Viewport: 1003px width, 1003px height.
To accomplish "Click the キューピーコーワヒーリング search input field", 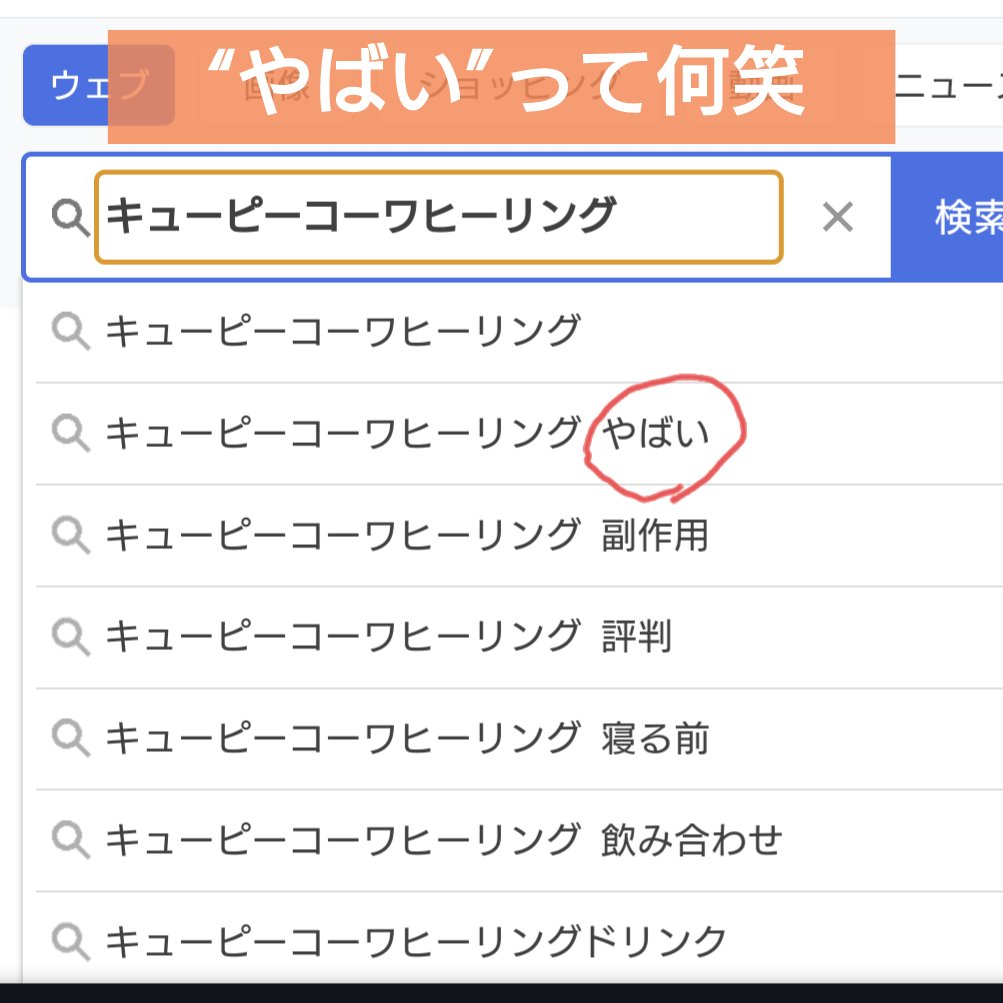I will click(438, 217).
